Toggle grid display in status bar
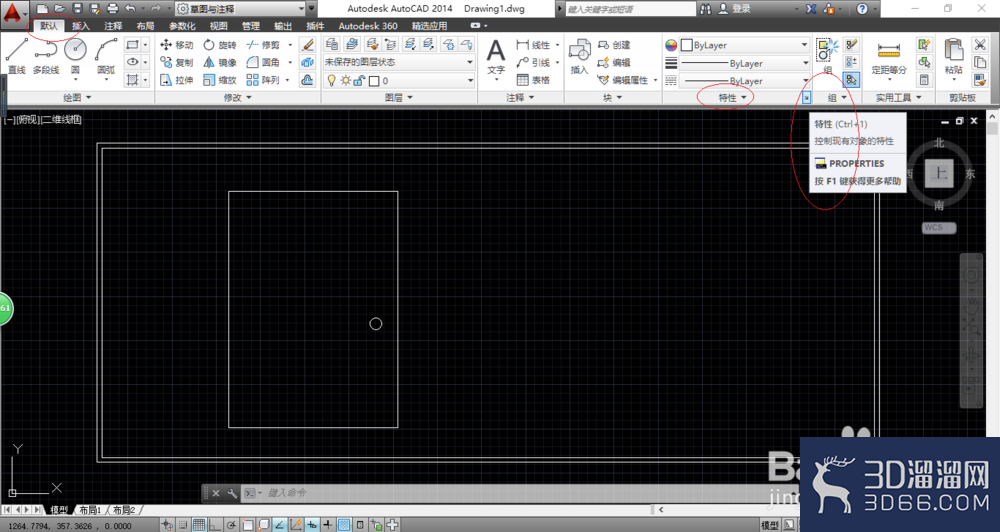 tap(199, 525)
